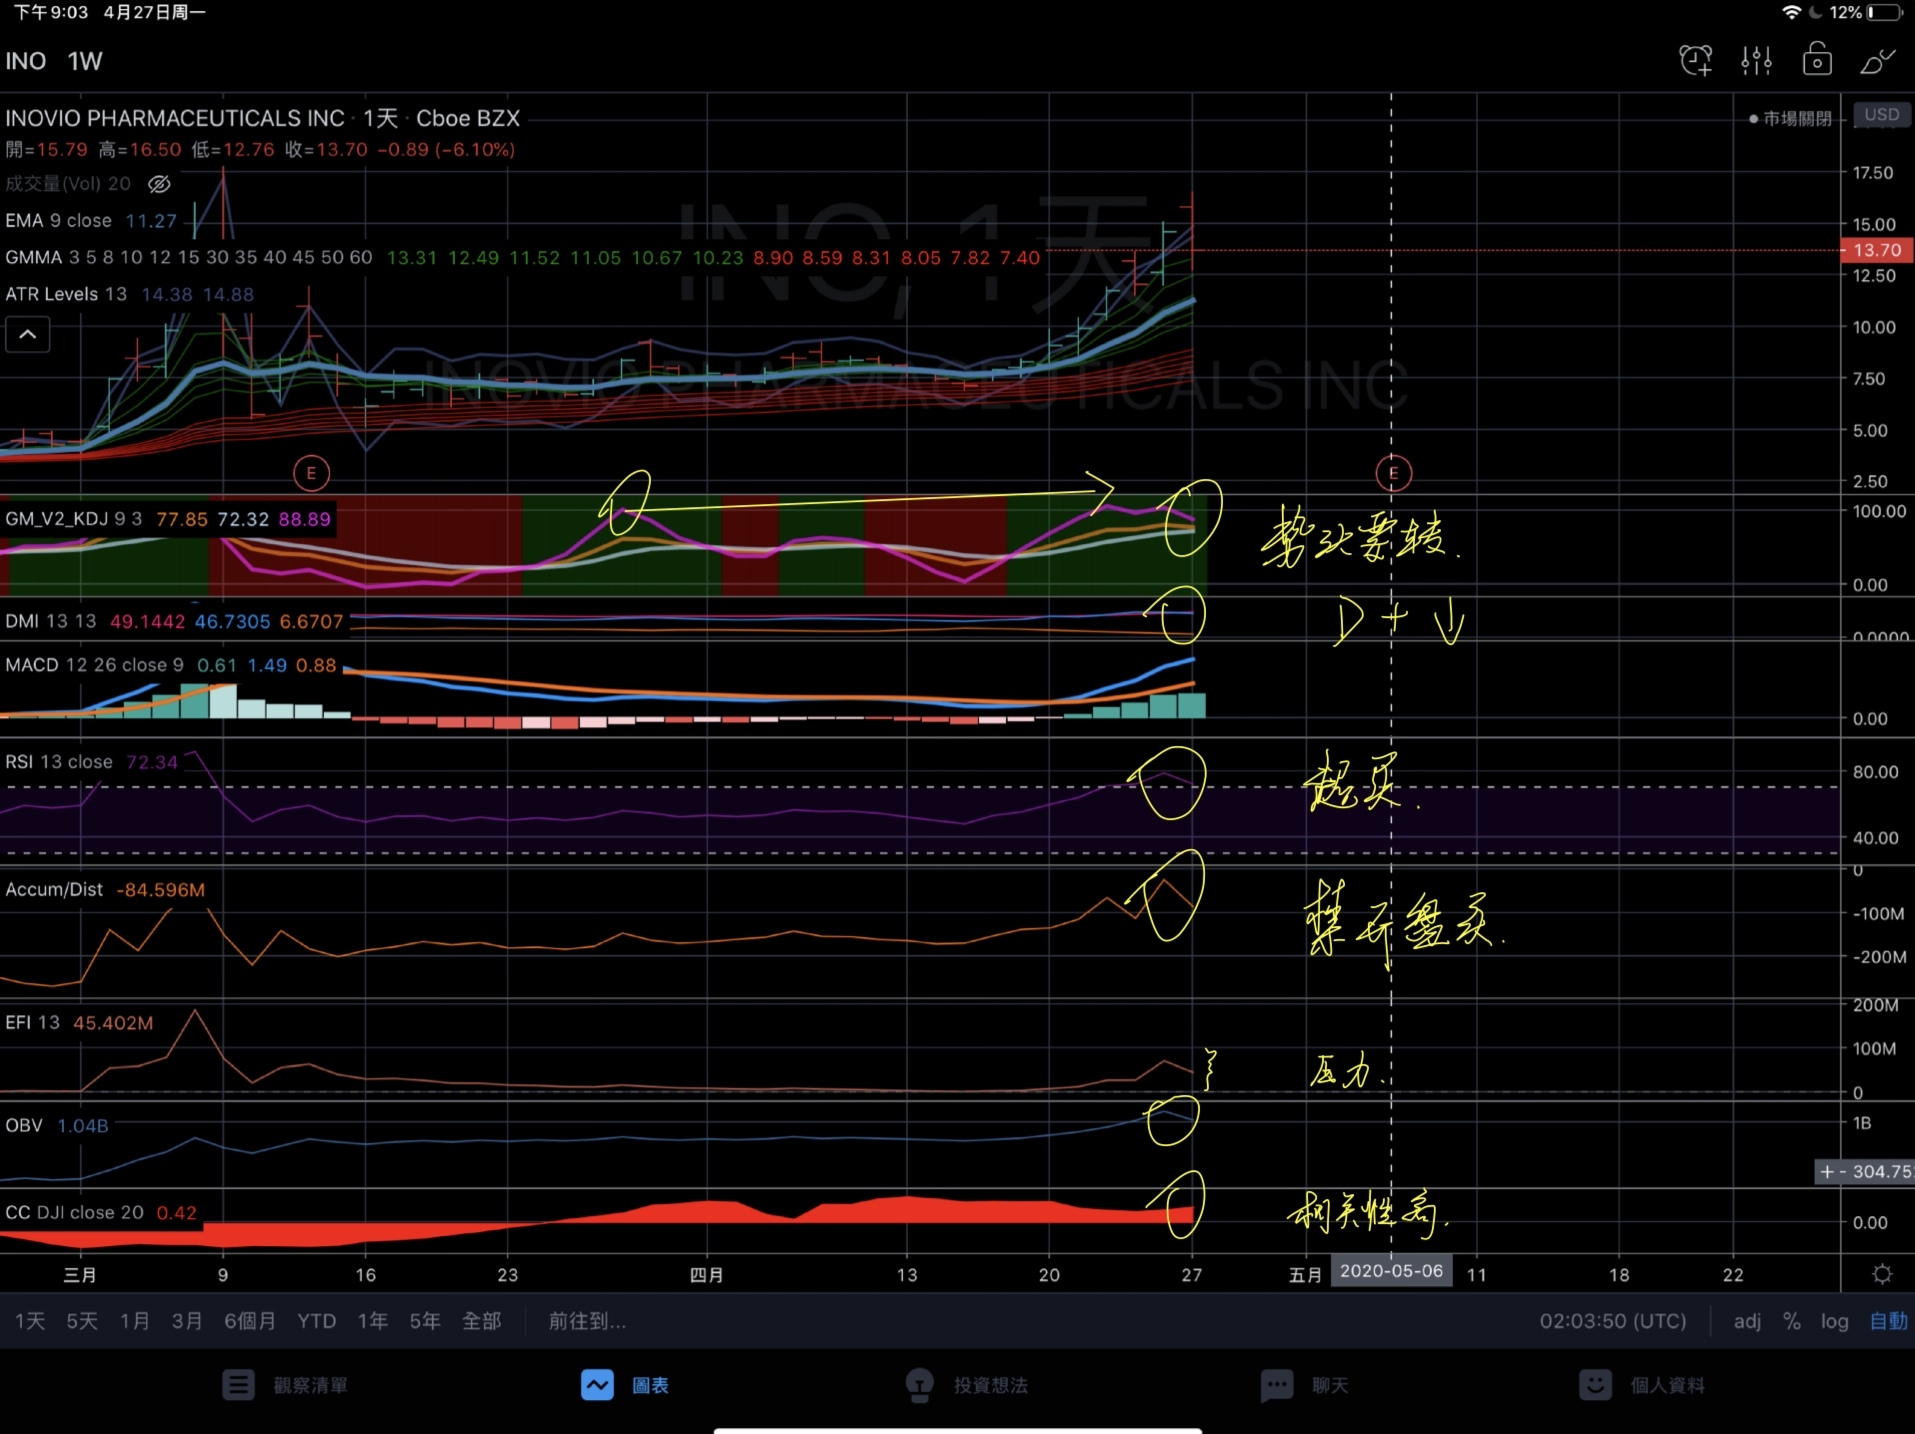Open the 聊天 chat bubble icon
The image size is (1915, 1434).
[1277, 1385]
